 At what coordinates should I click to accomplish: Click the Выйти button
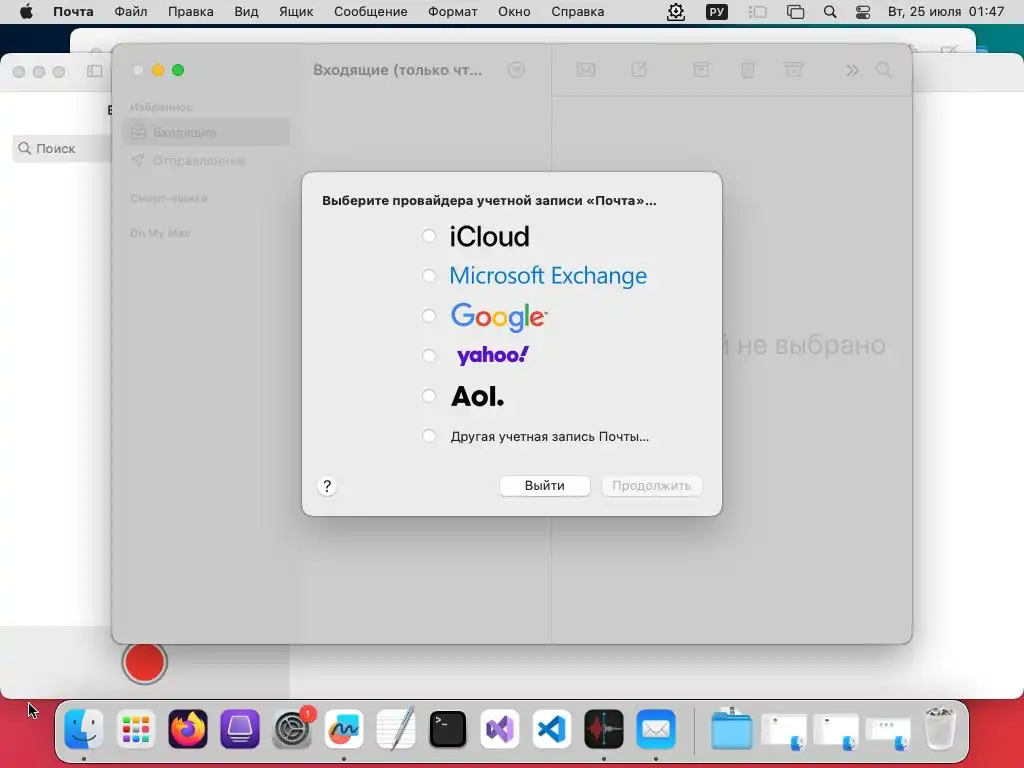[545, 486]
